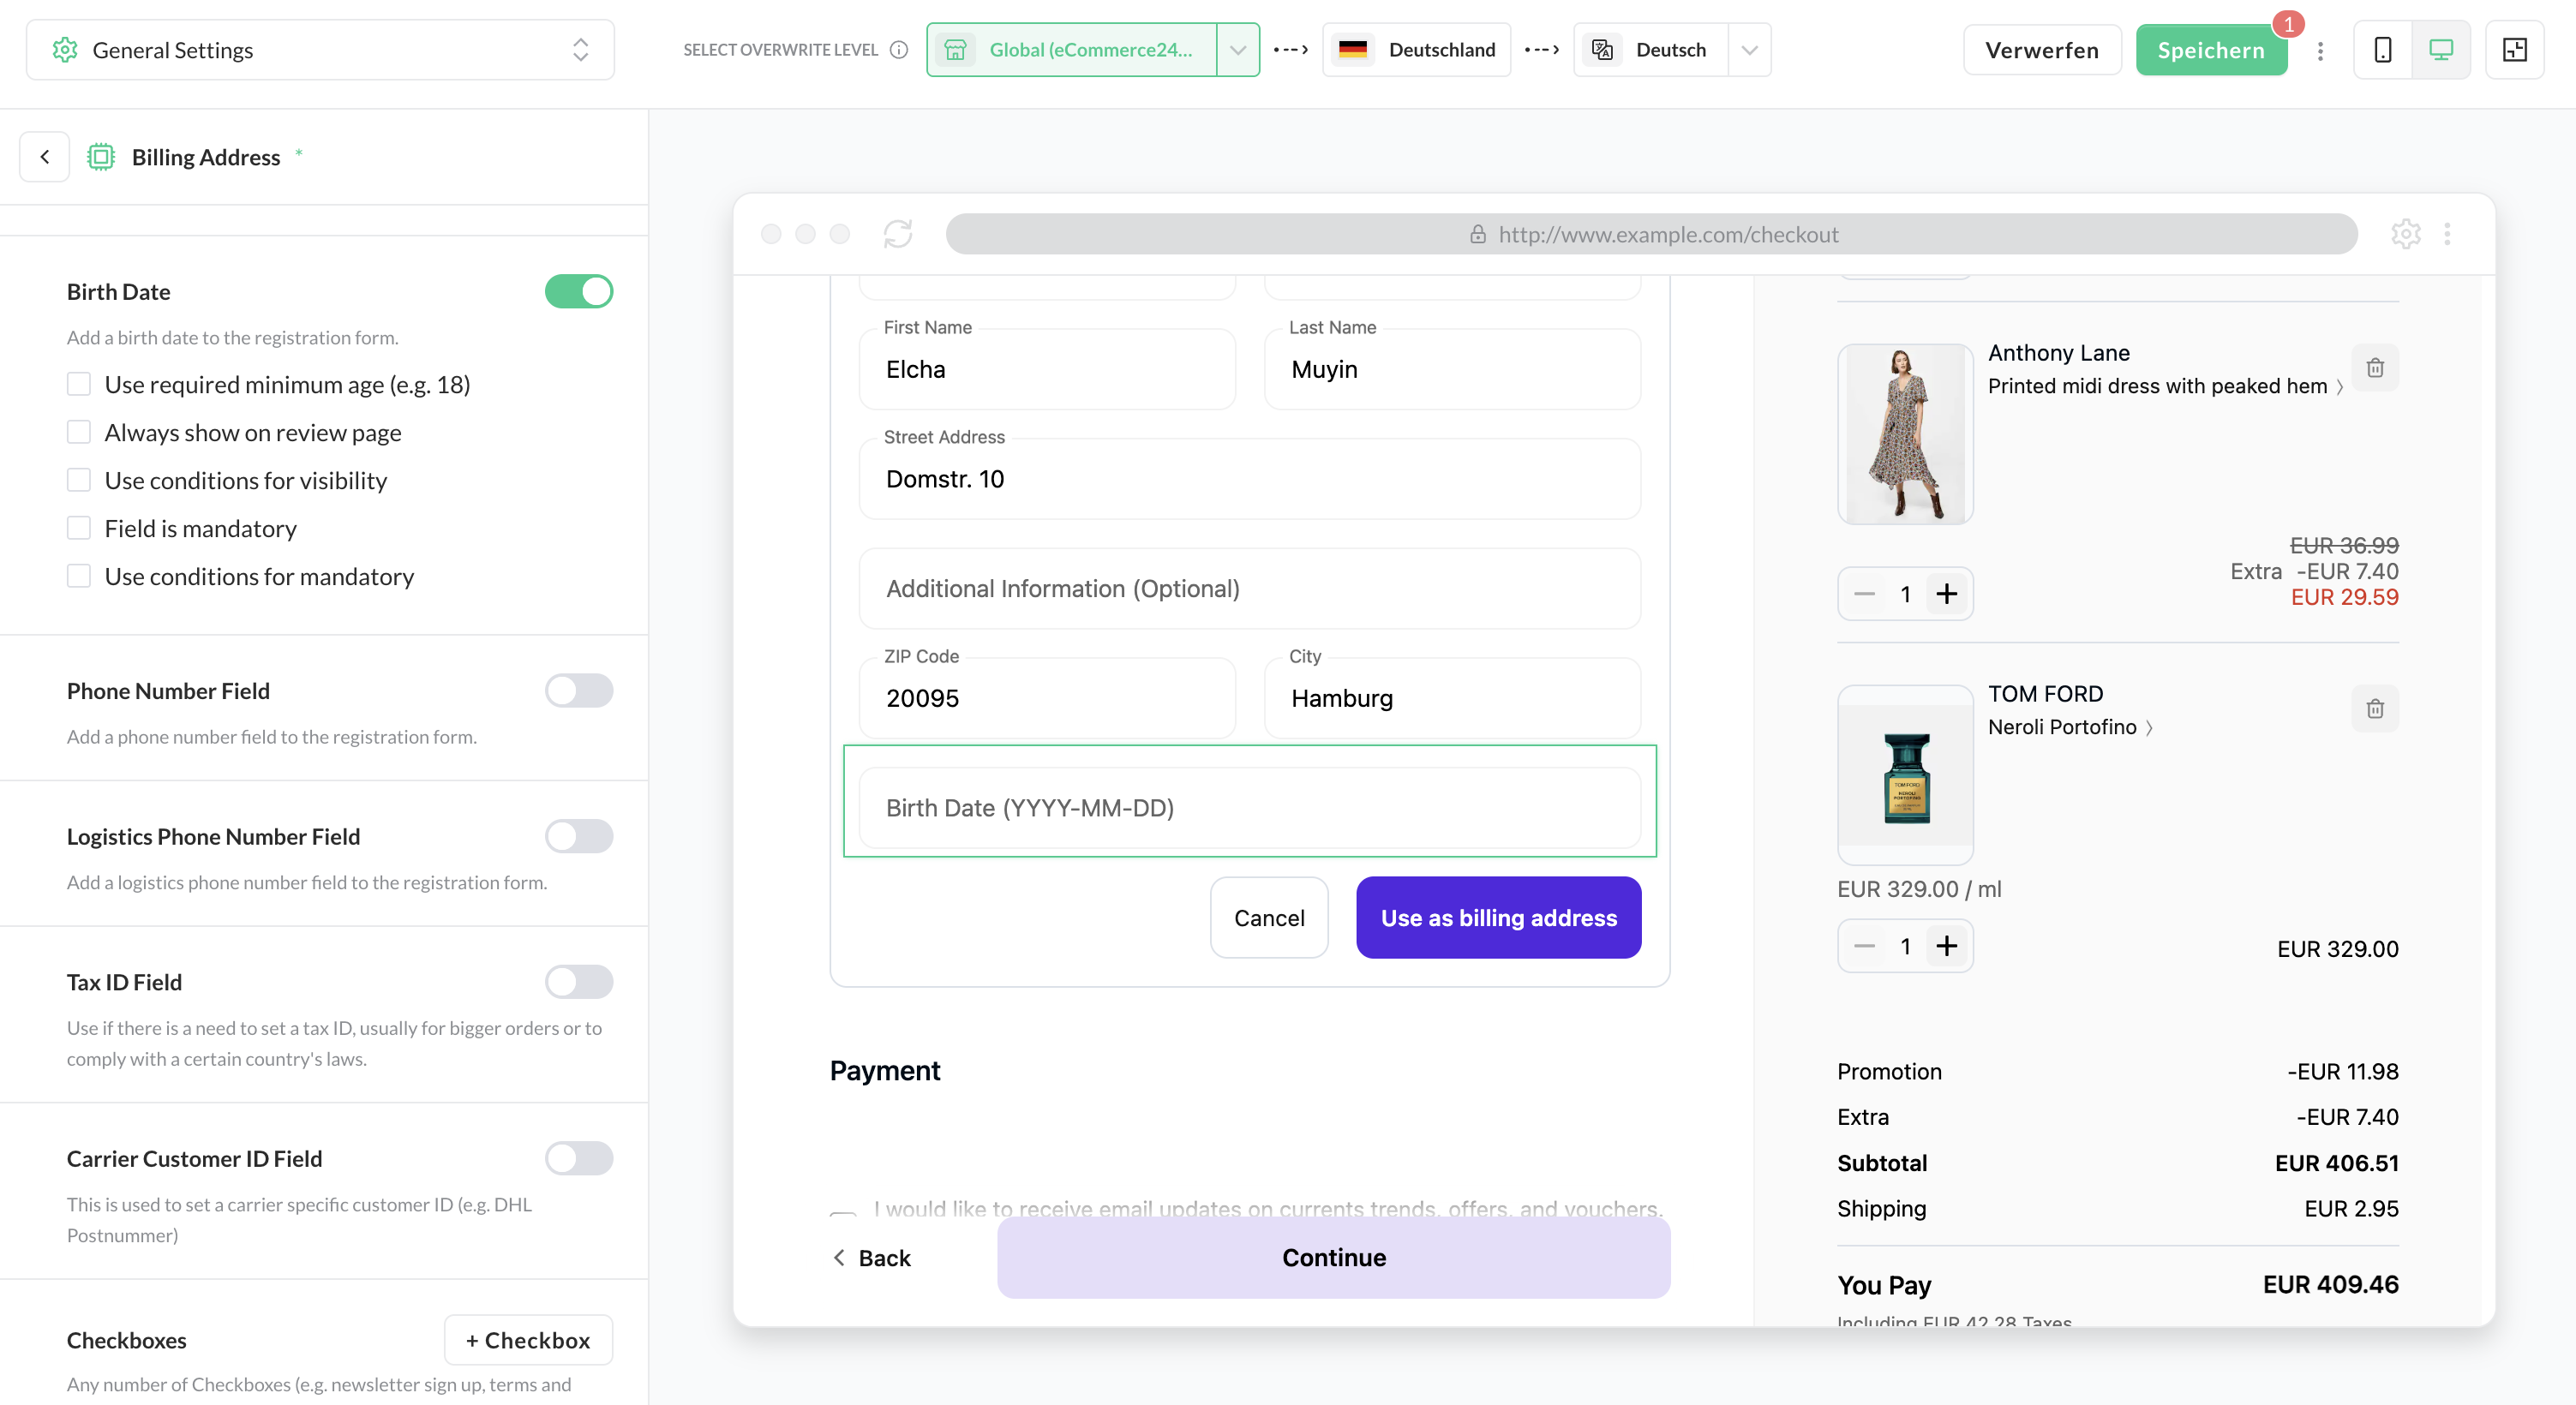Click the layout panel icon top right
The height and width of the screenshot is (1405, 2576).
point(2514,50)
